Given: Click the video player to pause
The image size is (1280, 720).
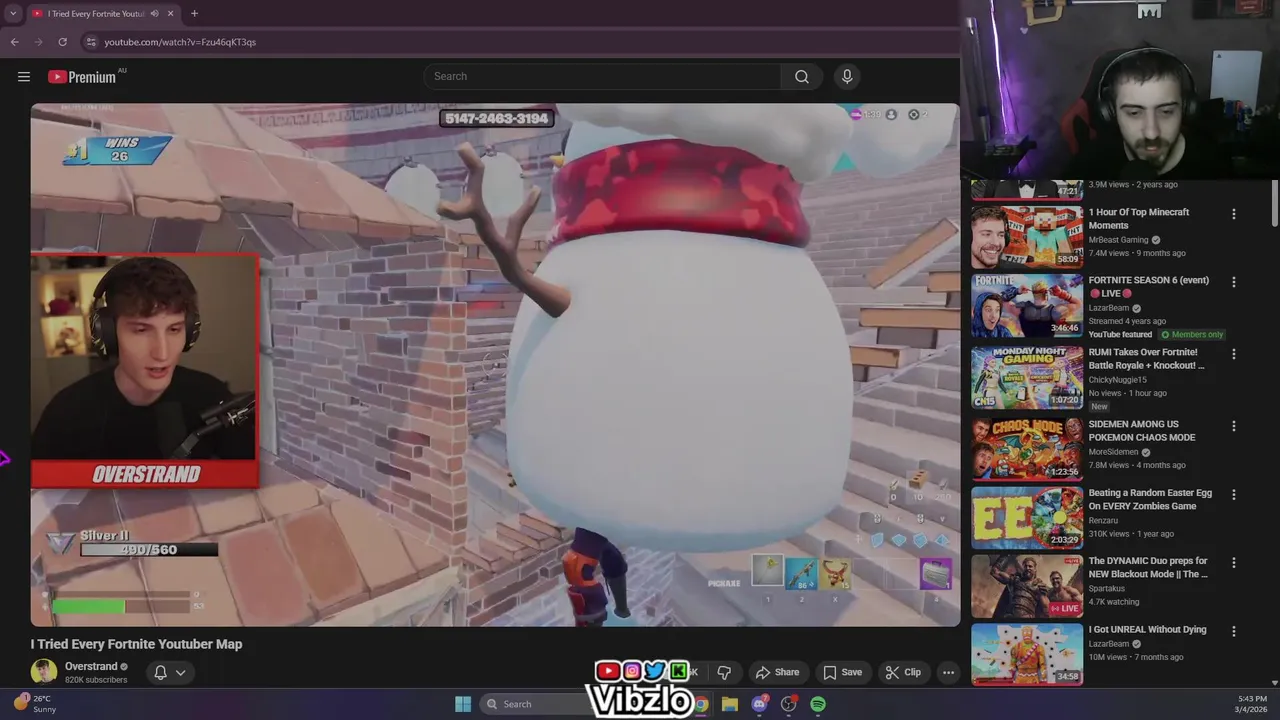Looking at the screenshot, I should (495, 365).
